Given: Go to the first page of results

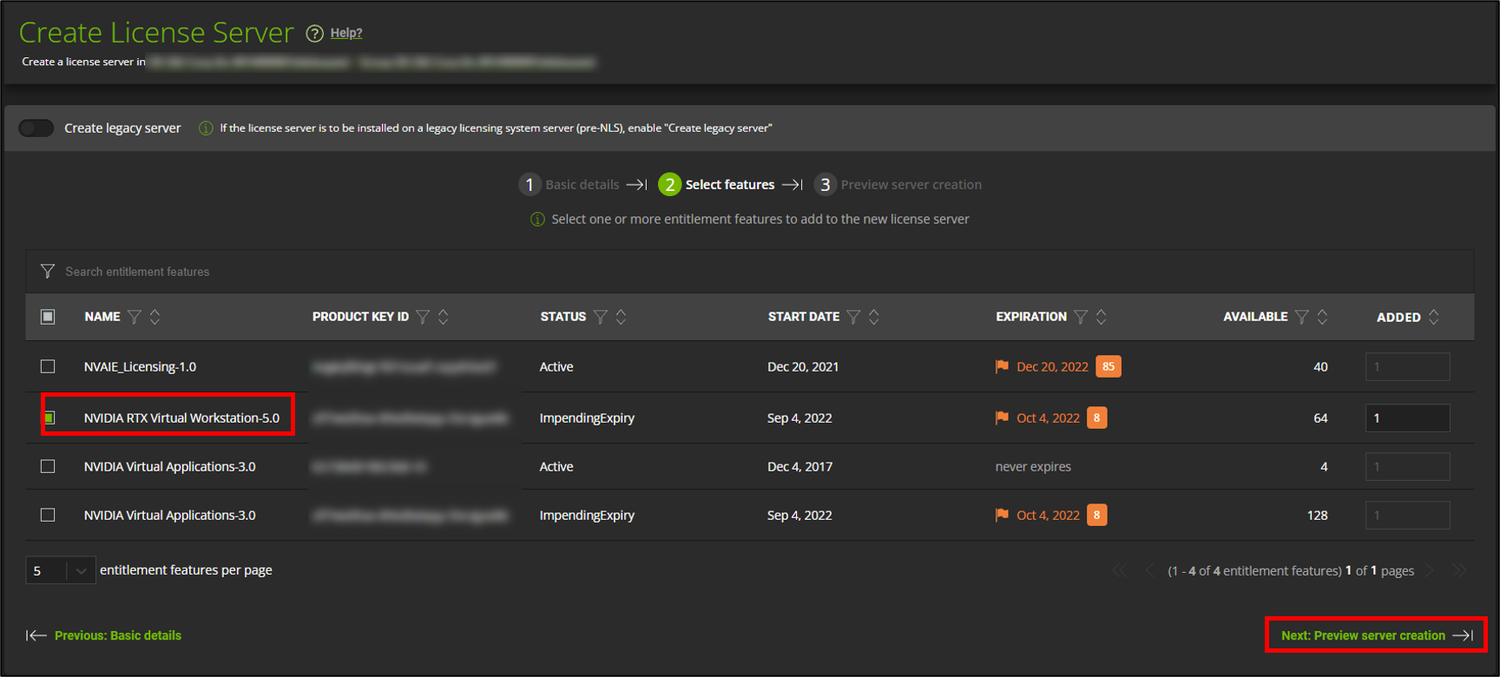Looking at the screenshot, I should tap(1119, 571).
